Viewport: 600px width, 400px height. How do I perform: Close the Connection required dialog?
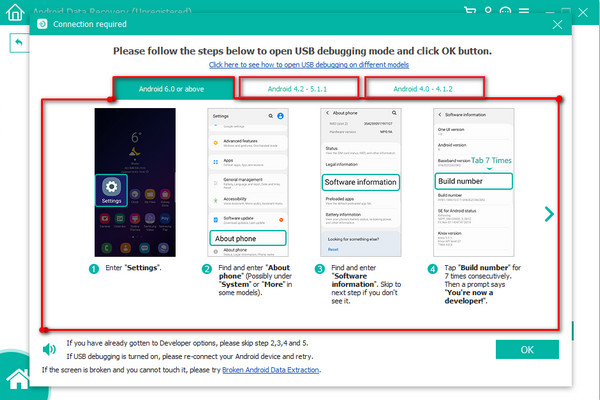click(557, 24)
